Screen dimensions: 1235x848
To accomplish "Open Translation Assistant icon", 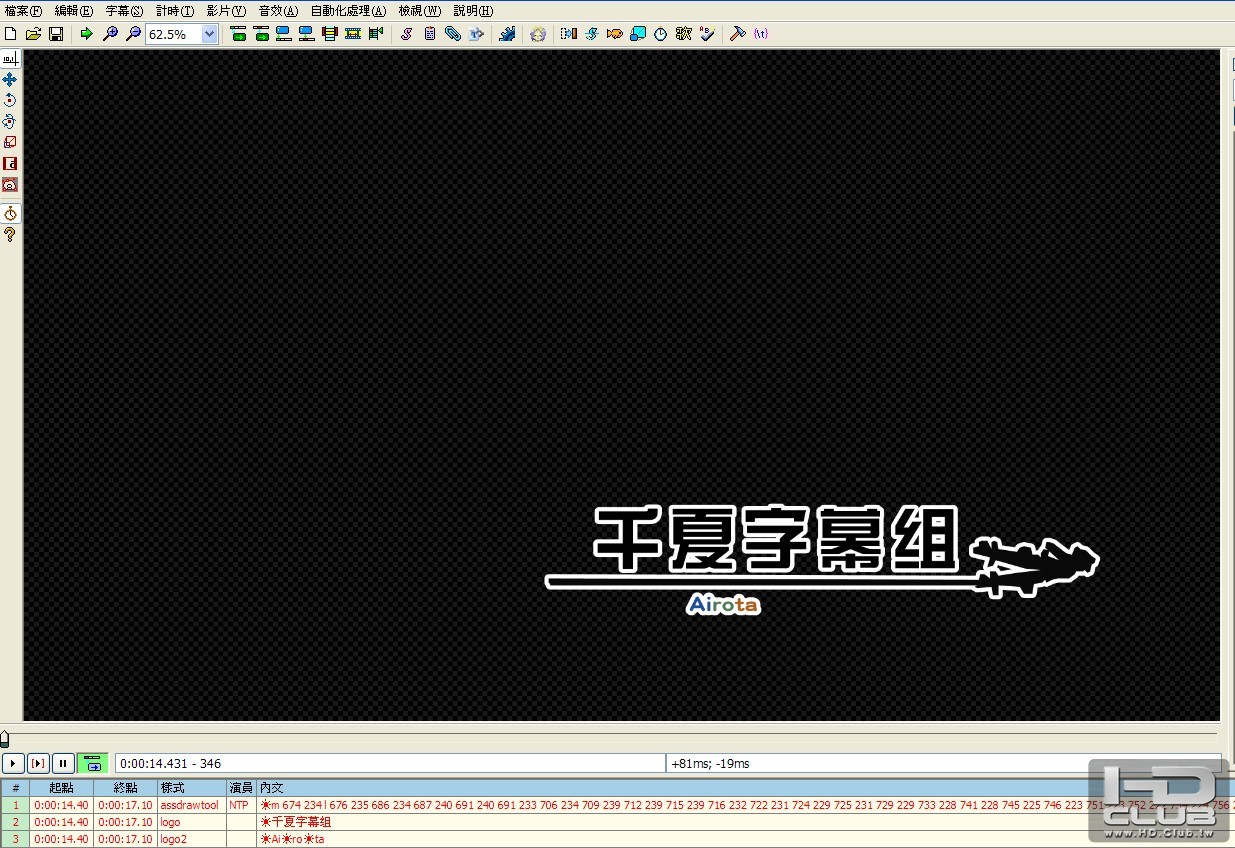I will click(x=614, y=34).
